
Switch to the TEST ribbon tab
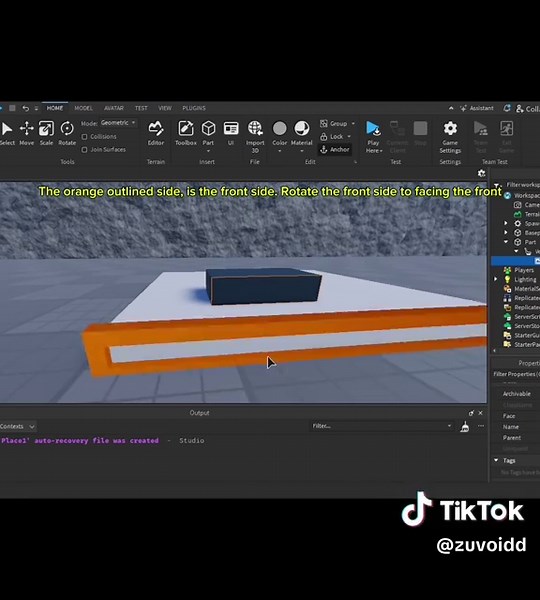[141, 108]
